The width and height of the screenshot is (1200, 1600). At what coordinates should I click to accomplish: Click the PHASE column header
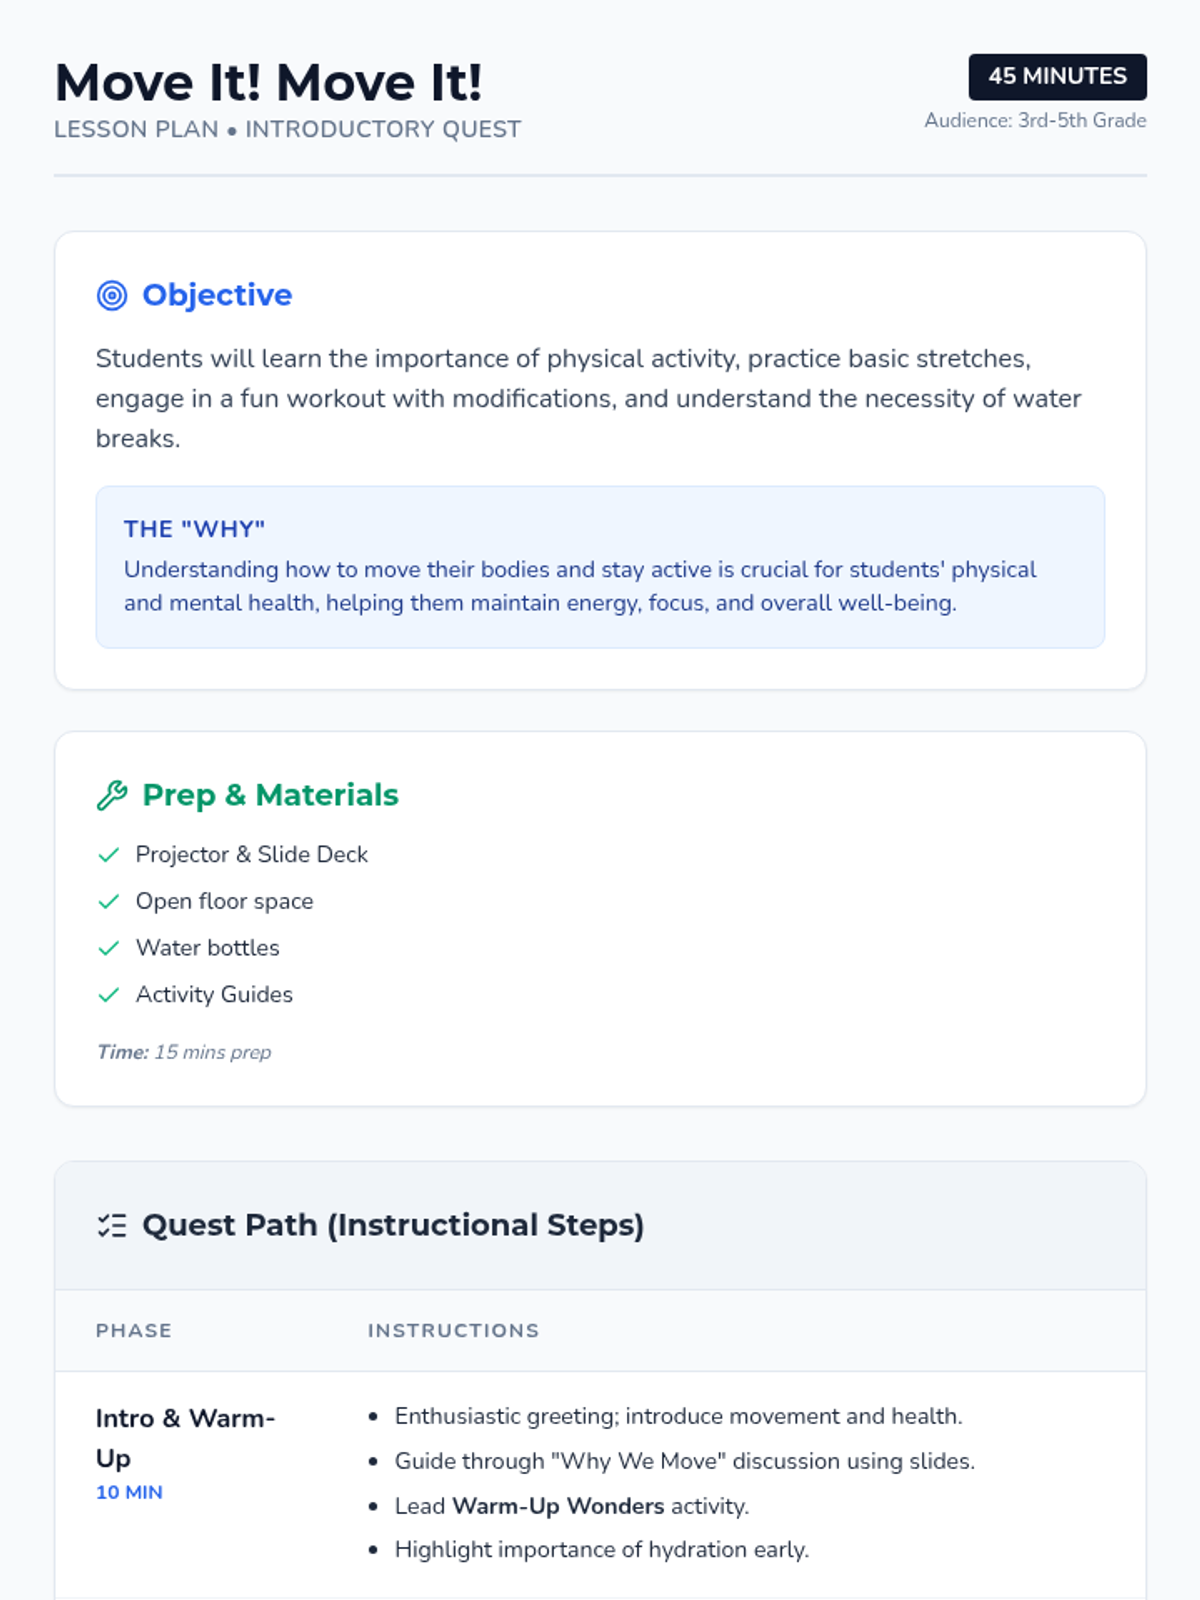134,1331
